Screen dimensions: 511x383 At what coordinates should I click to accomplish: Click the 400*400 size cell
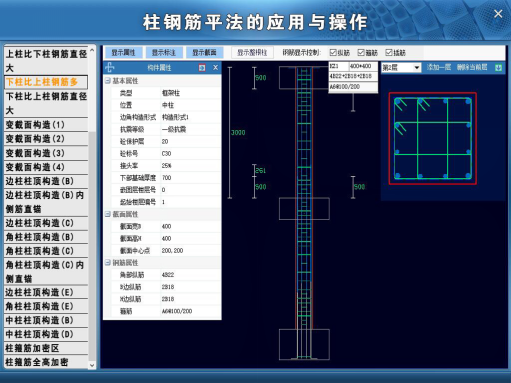tap(363, 66)
